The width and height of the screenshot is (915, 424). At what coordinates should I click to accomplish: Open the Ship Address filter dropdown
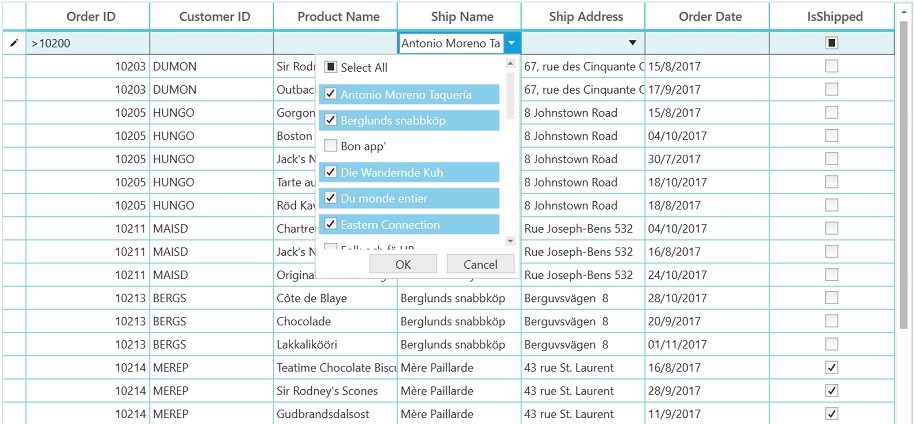tap(632, 43)
